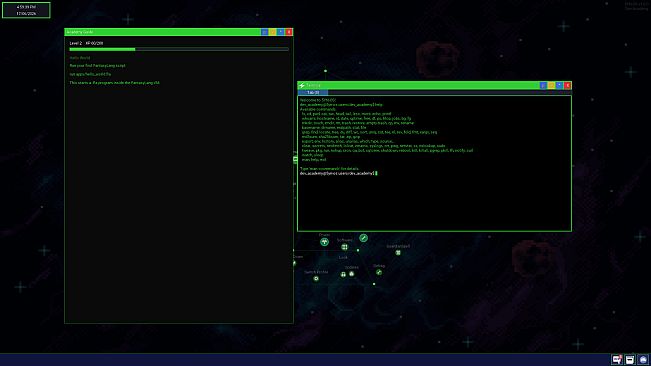Click the round home icon in taskbar

pyautogui.click(x=643, y=359)
